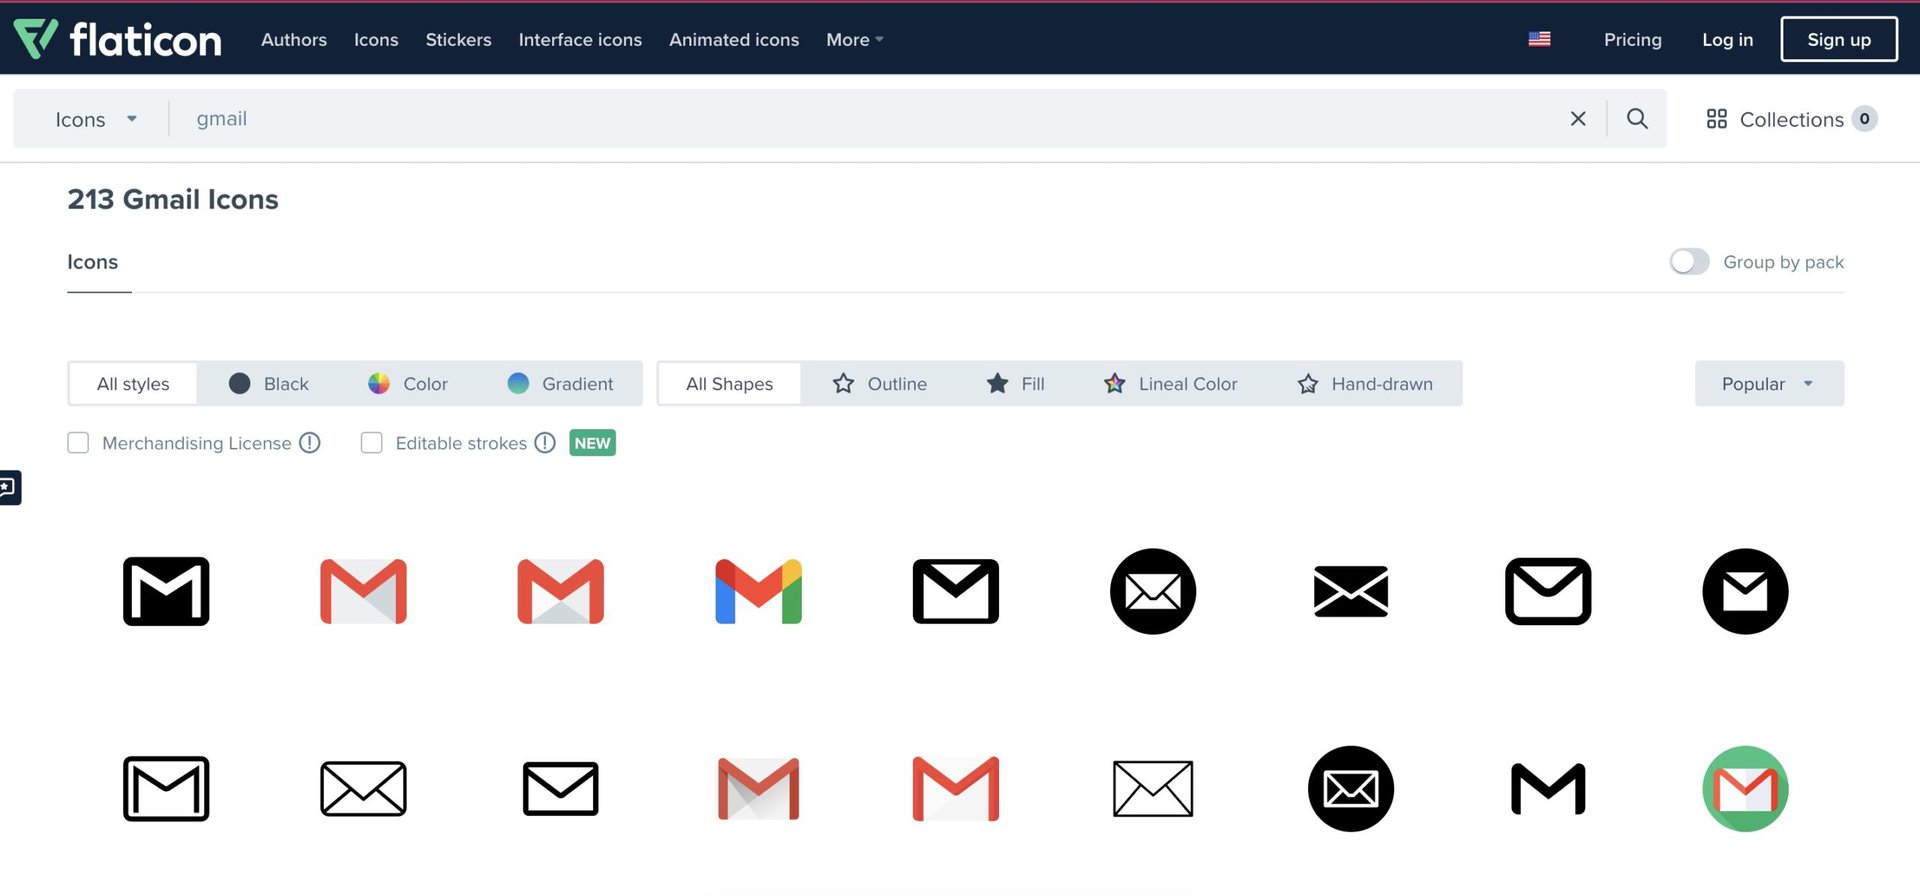This screenshot has height=896, width=1920.
Task: Select the black filled Gmail M envelope icon
Action: coord(166,591)
